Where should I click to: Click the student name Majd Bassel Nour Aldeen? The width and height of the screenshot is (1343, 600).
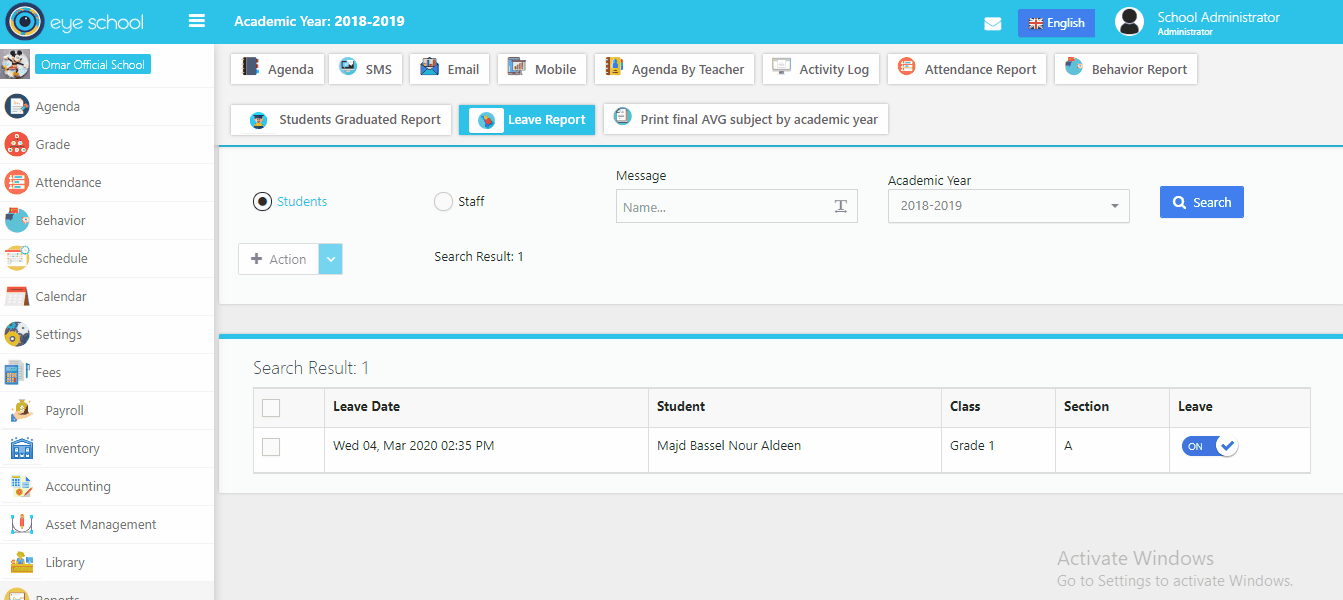click(x=729, y=446)
